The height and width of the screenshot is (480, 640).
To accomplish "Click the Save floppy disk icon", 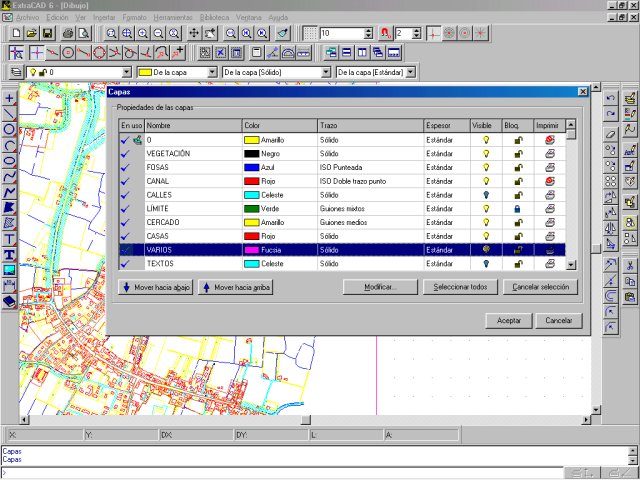I will pos(47,33).
